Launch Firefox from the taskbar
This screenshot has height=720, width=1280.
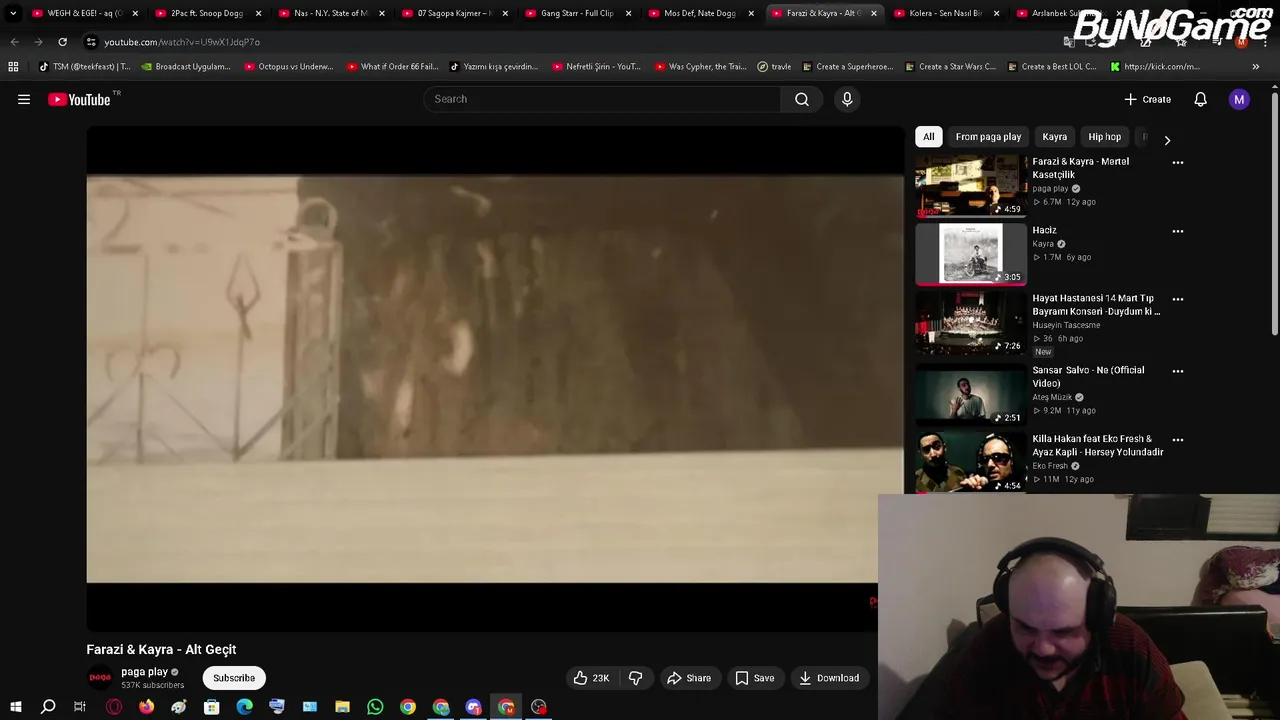(x=146, y=707)
